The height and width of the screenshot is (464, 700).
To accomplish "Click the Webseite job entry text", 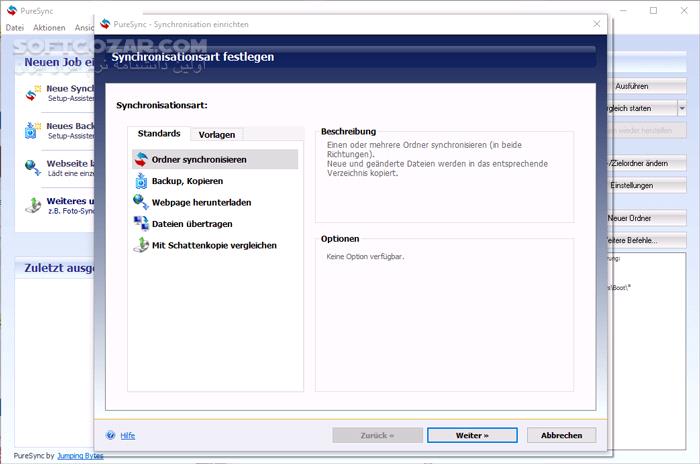I will point(70,163).
